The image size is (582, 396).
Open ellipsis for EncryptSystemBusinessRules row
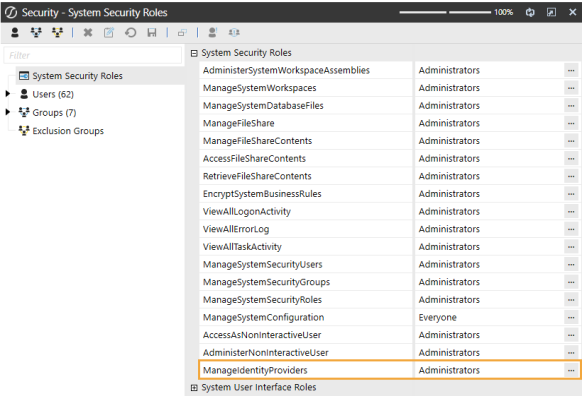571,194
